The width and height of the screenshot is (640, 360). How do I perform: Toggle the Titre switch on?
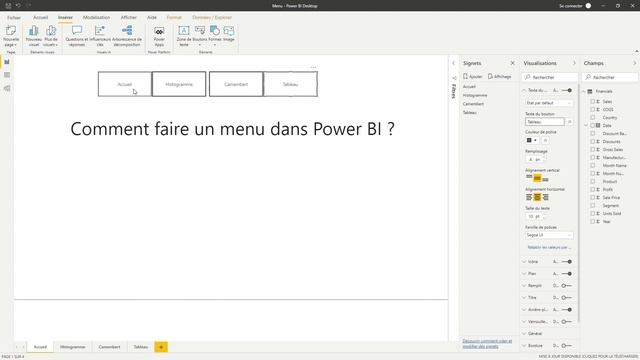567,298
